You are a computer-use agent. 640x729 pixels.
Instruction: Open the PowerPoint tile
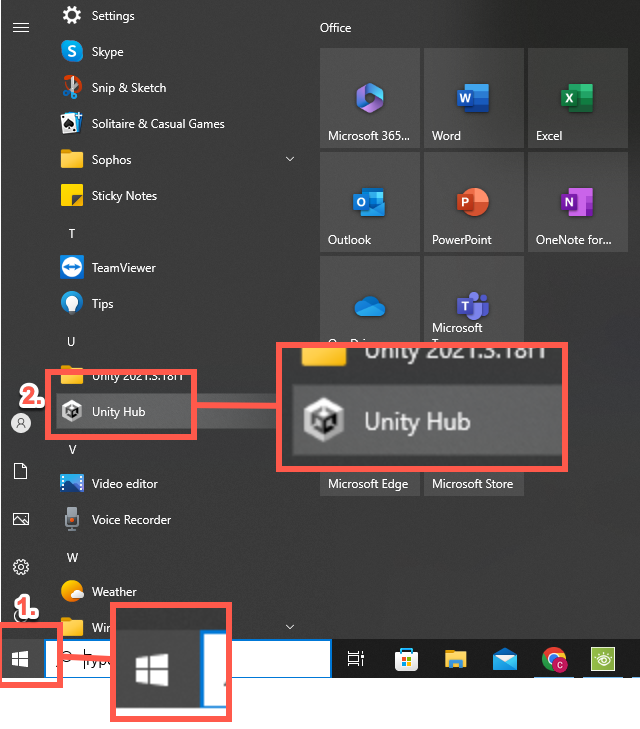tap(474, 202)
